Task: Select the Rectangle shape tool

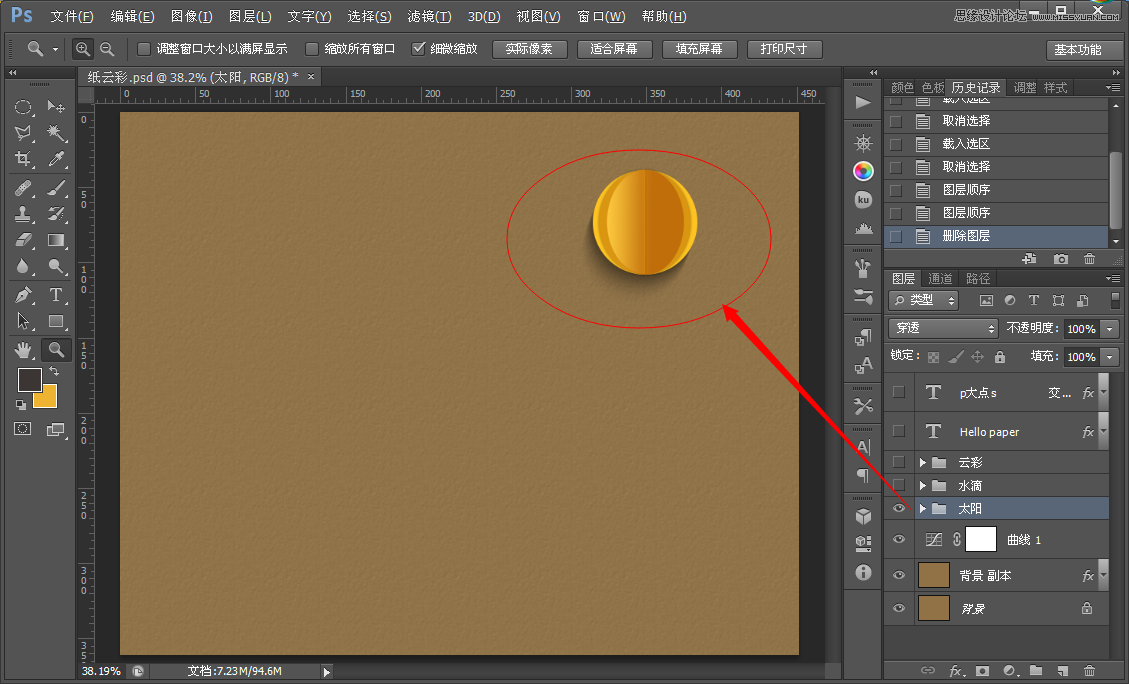Action: tap(56, 321)
